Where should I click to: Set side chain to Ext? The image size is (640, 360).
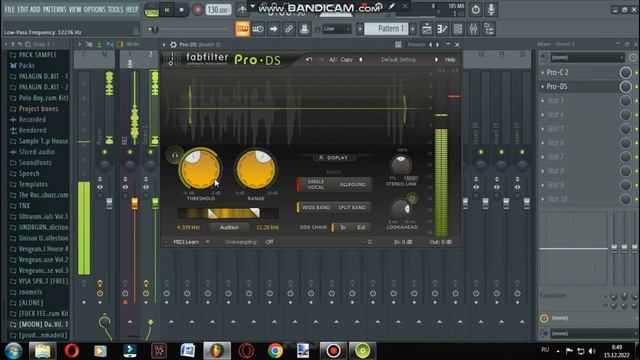(x=361, y=227)
